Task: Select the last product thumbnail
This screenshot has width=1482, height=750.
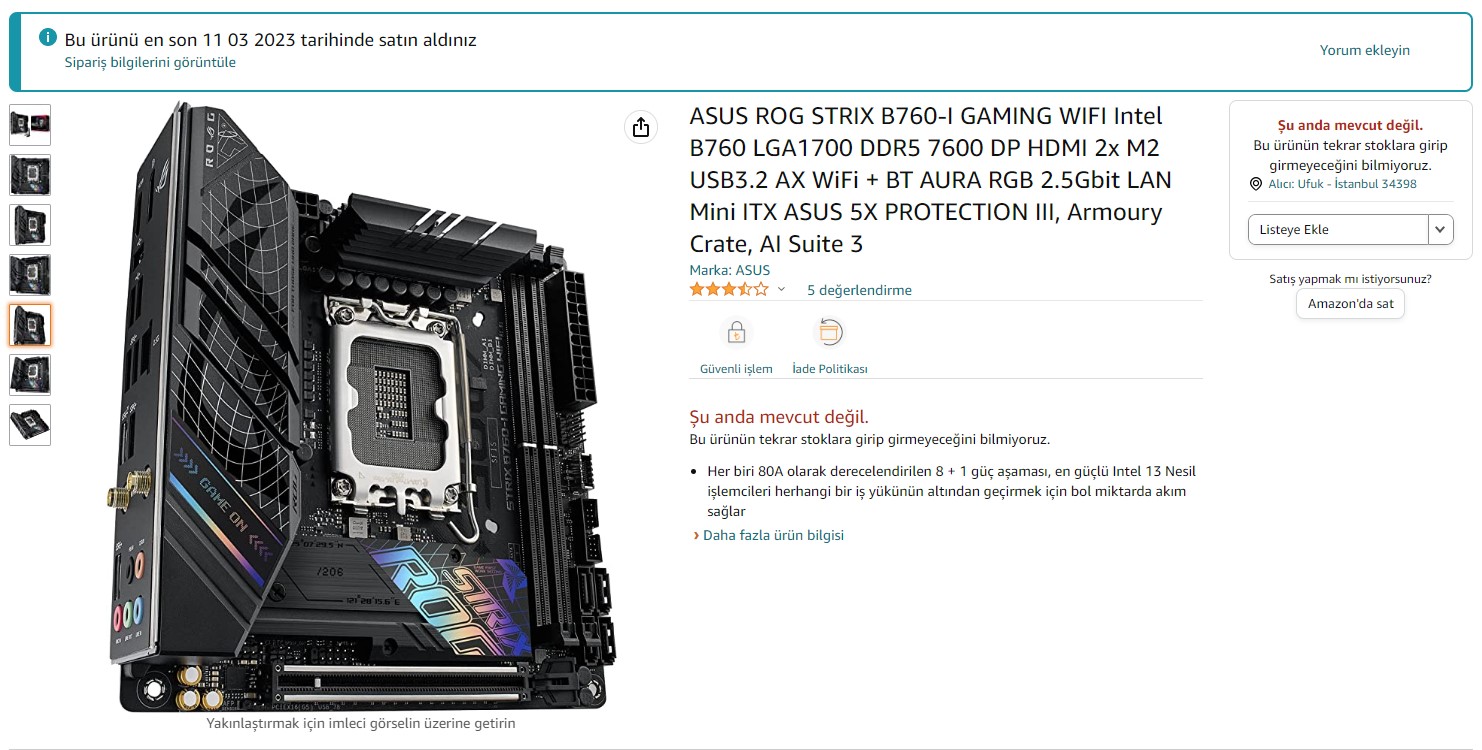Action: (30, 425)
